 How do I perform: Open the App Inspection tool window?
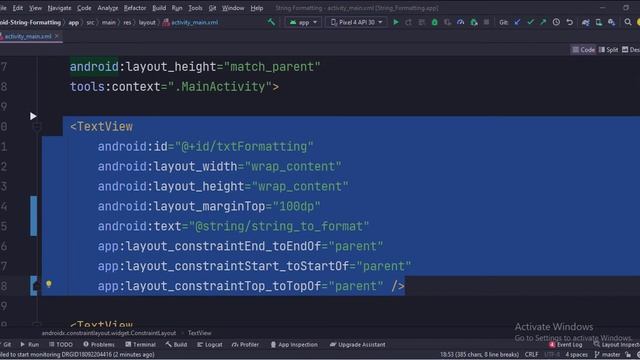(294, 344)
